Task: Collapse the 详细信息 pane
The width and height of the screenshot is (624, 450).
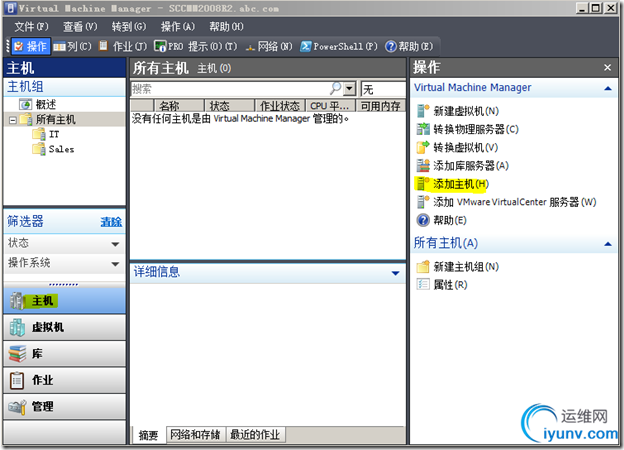Action: tap(396, 273)
